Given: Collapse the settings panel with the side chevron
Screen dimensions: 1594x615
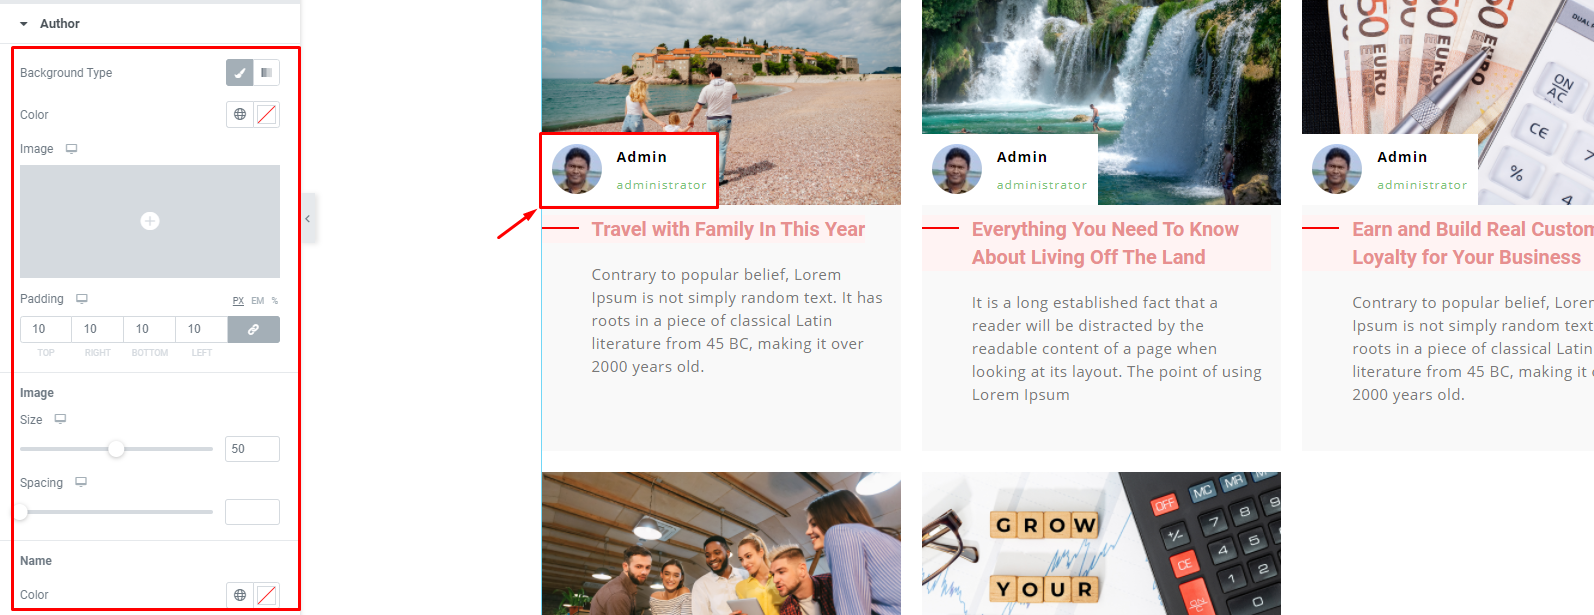Looking at the screenshot, I should coord(308,218).
